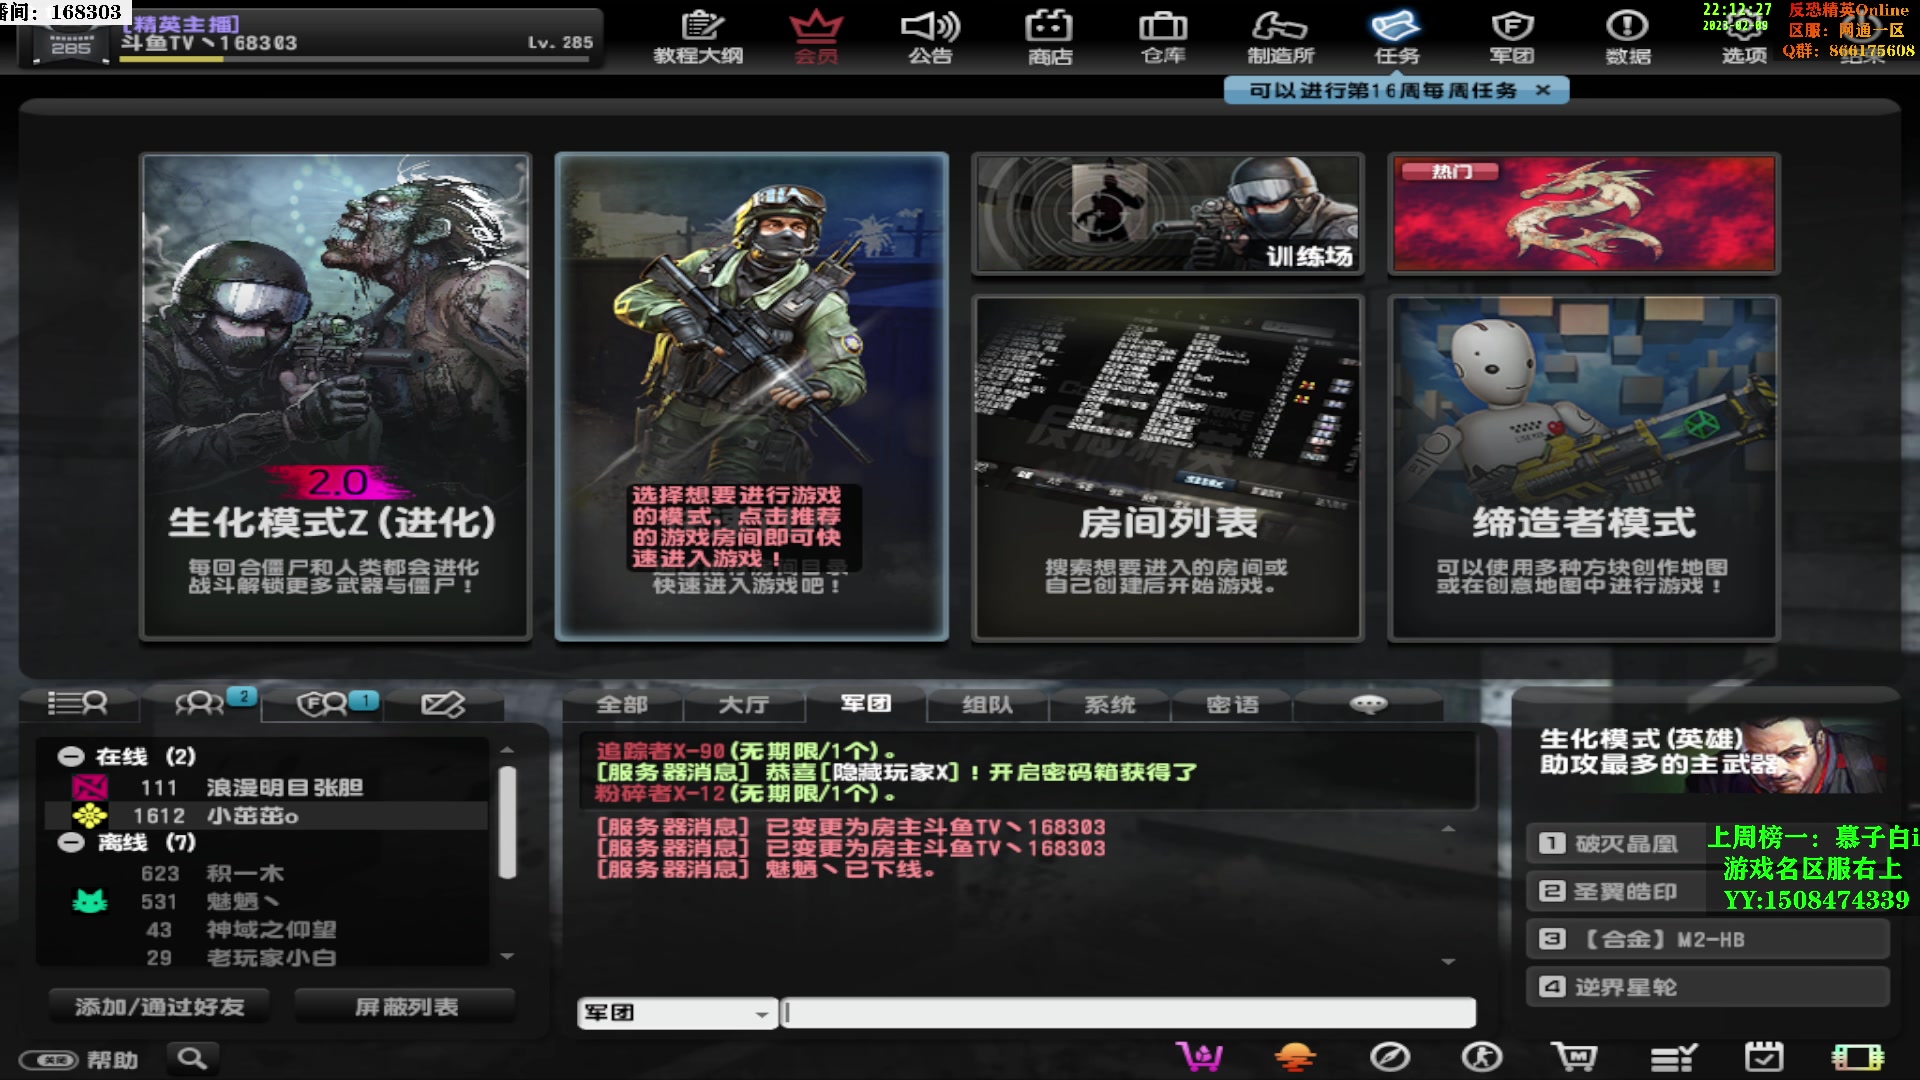Open the 军团 chat channel dropdown
The height and width of the screenshot is (1080, 1920).
[x=678, y=1013]
